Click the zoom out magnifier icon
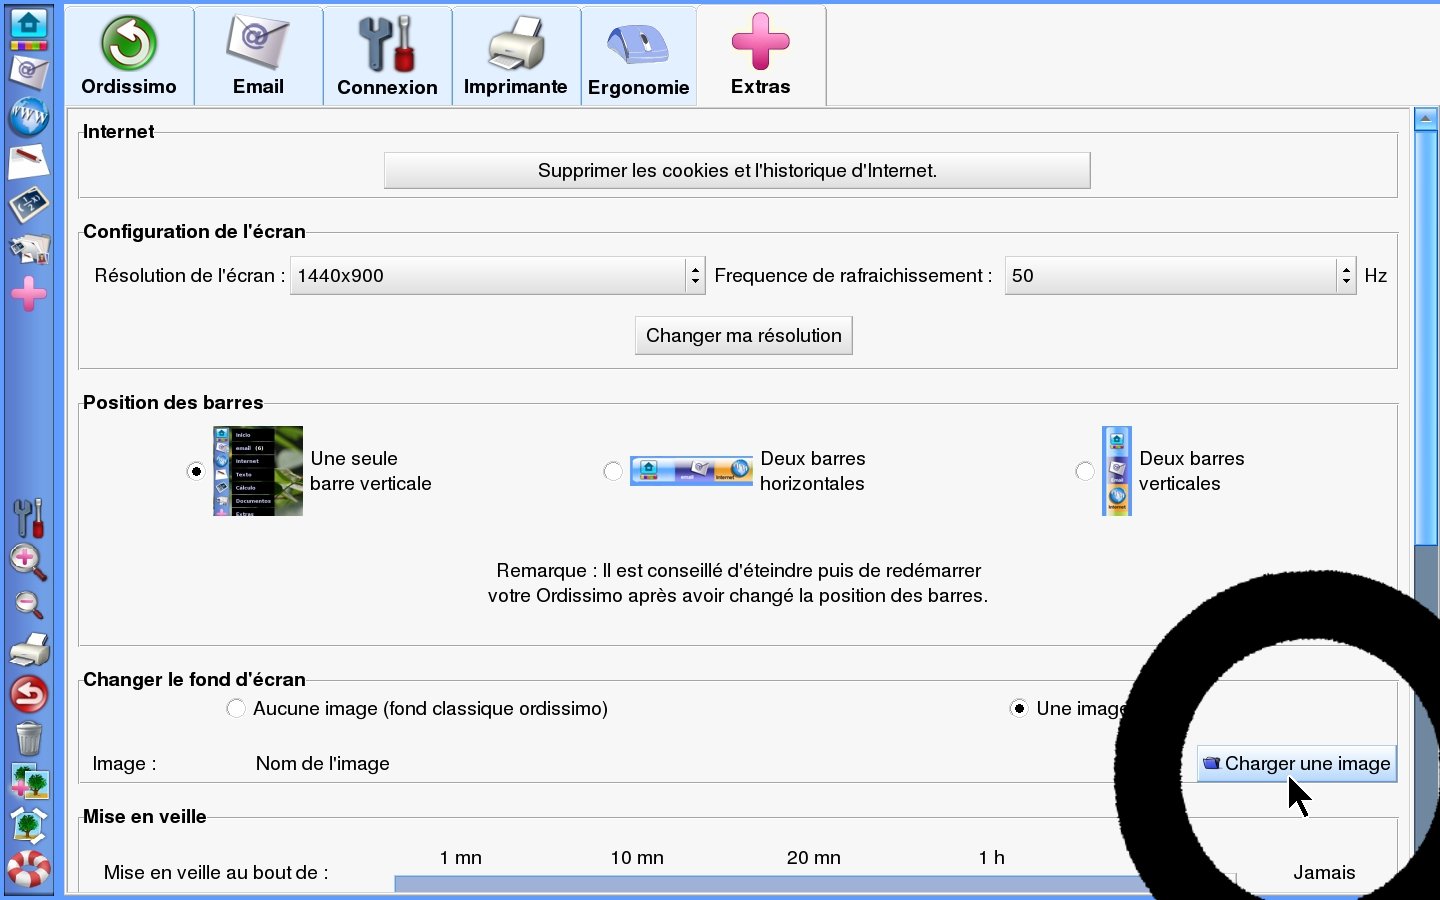 (28, 605)
